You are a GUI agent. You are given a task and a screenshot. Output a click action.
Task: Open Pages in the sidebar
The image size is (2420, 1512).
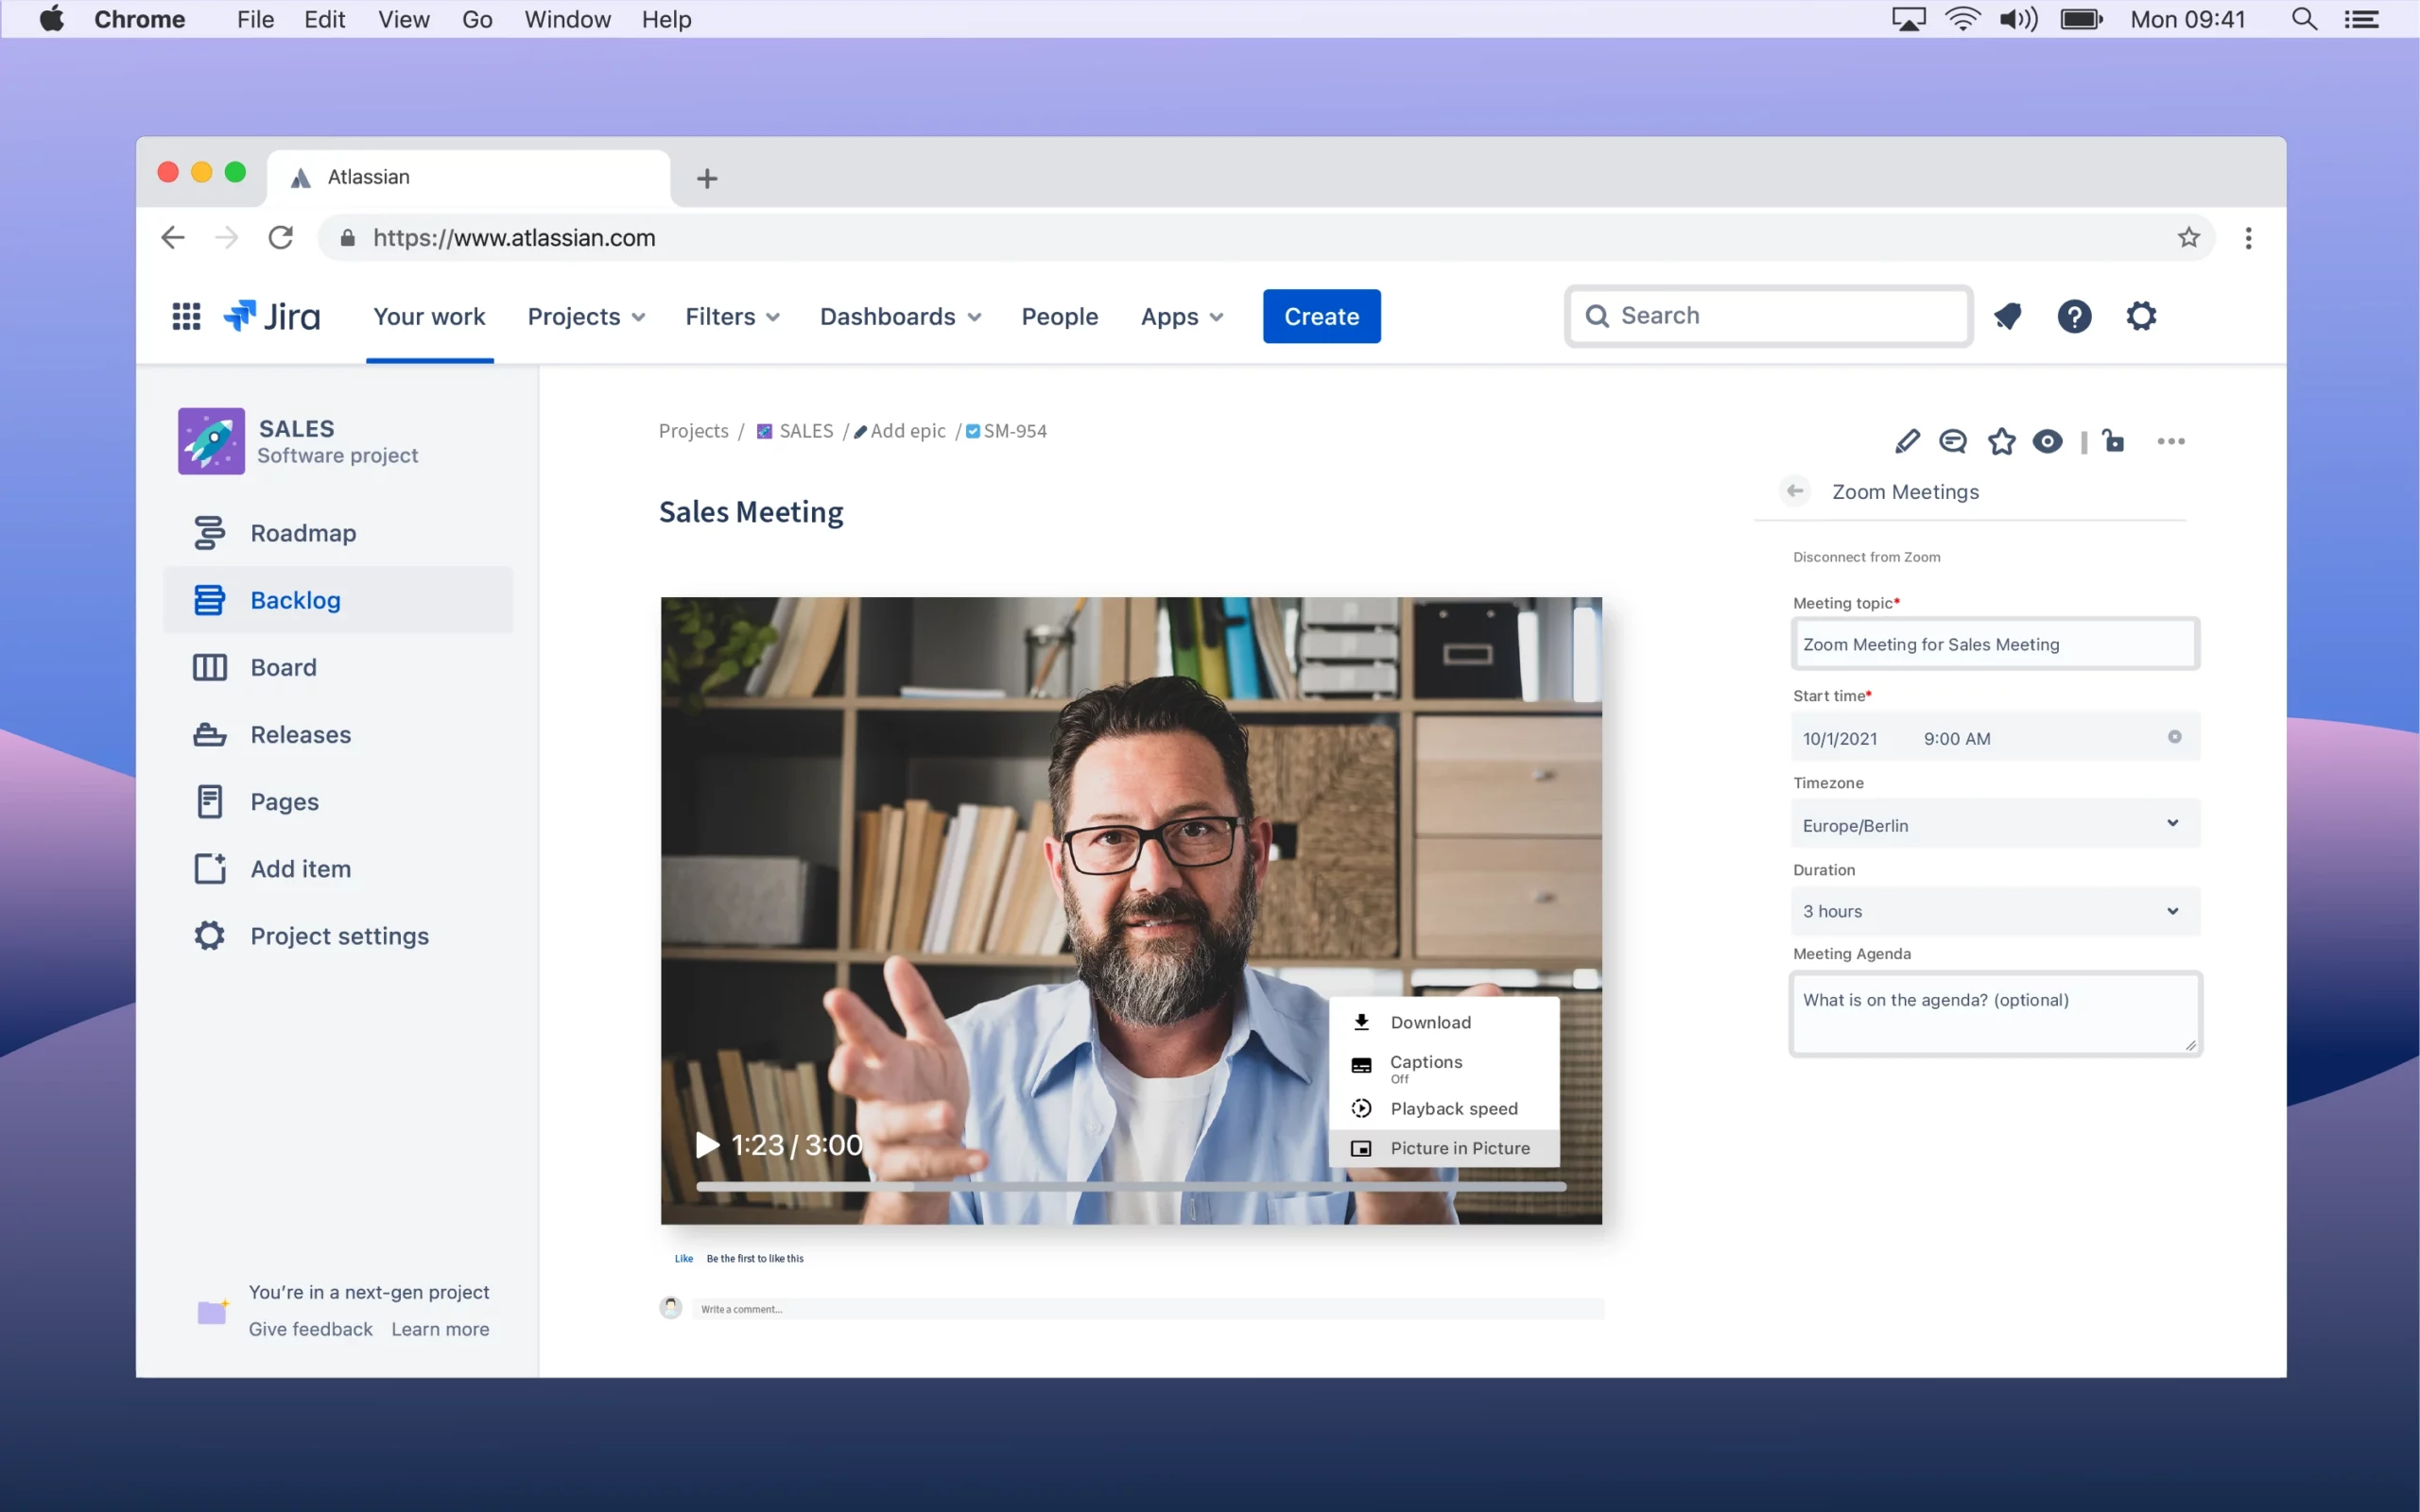(338, 801)
